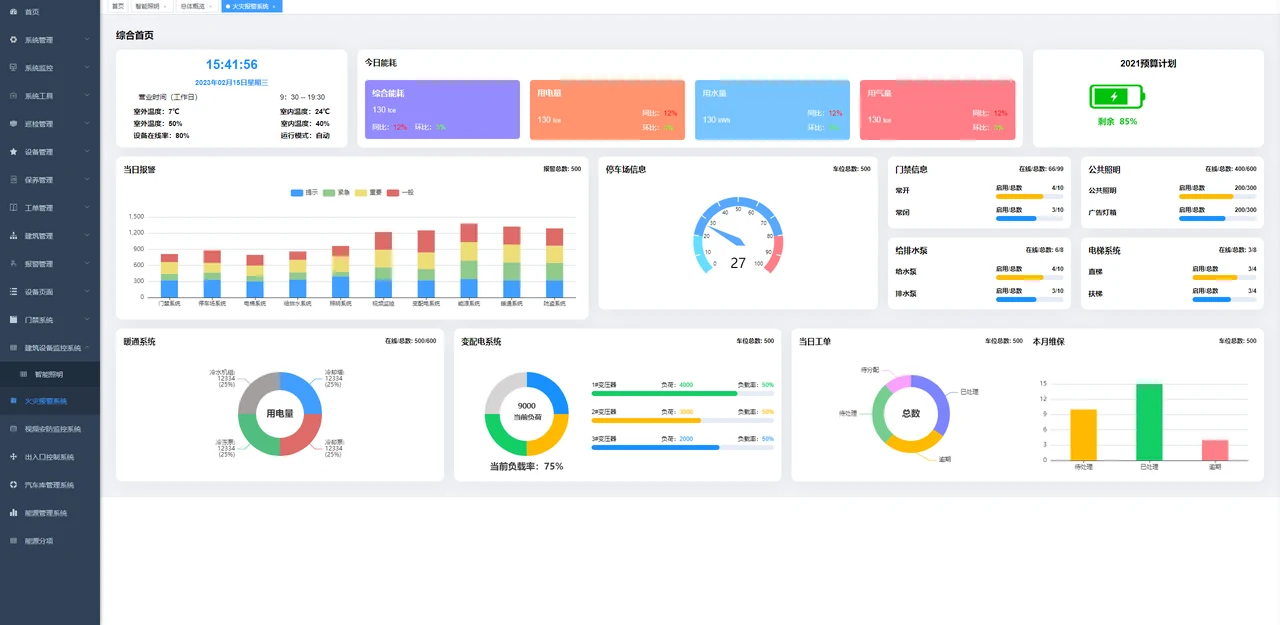Collapse the 建筑设备监控系统 menu chevron

[88, 348]
